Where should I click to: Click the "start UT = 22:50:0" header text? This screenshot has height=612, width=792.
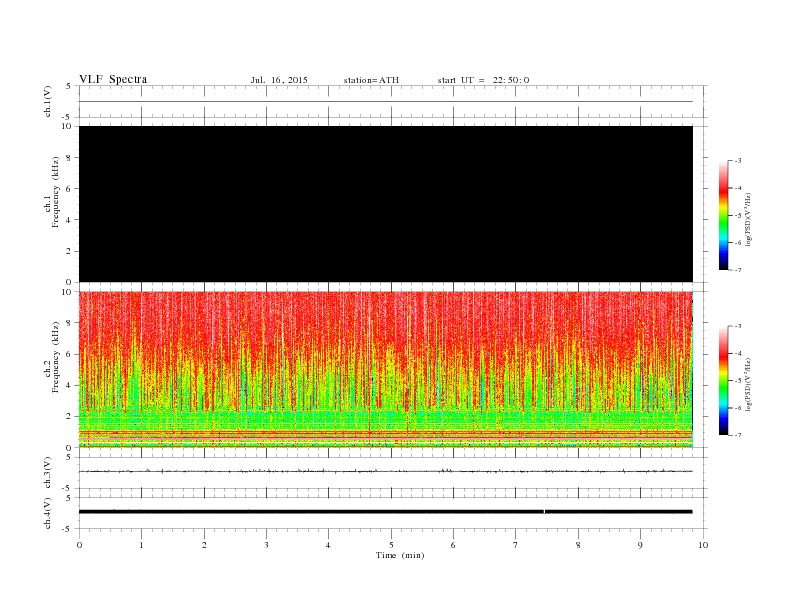[483, 80]
